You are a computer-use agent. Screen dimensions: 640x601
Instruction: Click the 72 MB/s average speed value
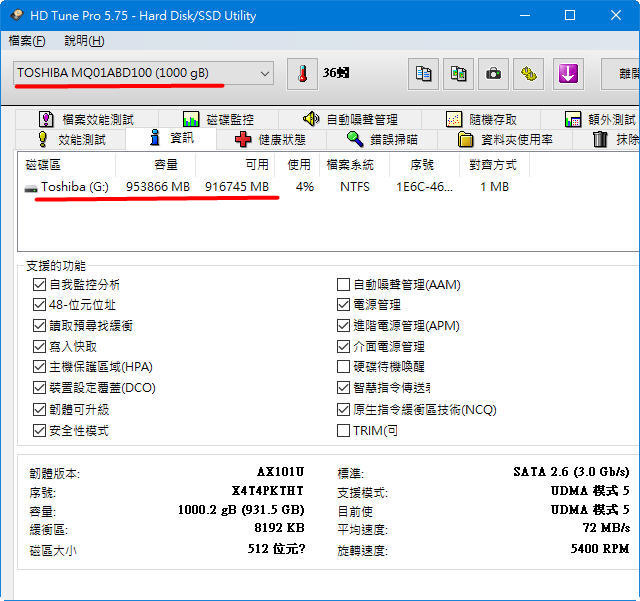606,528
